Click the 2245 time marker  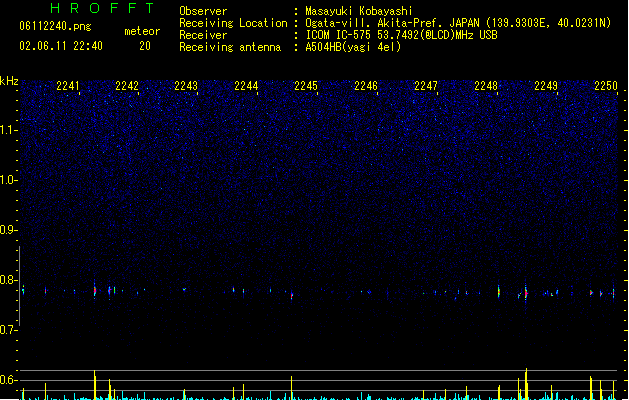[x=306, y=86]
